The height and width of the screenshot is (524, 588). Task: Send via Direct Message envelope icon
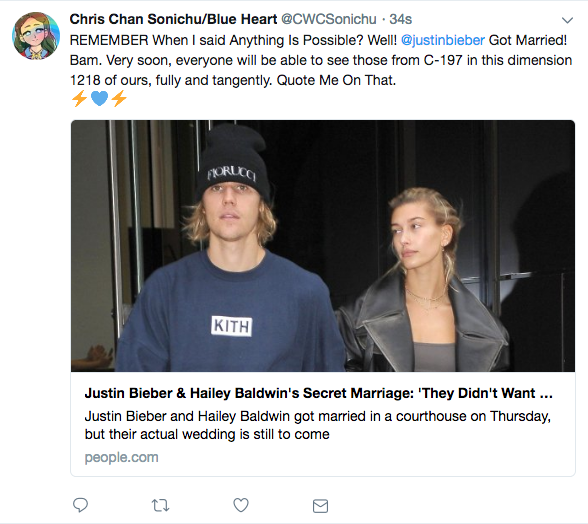[x=320, y=506]
